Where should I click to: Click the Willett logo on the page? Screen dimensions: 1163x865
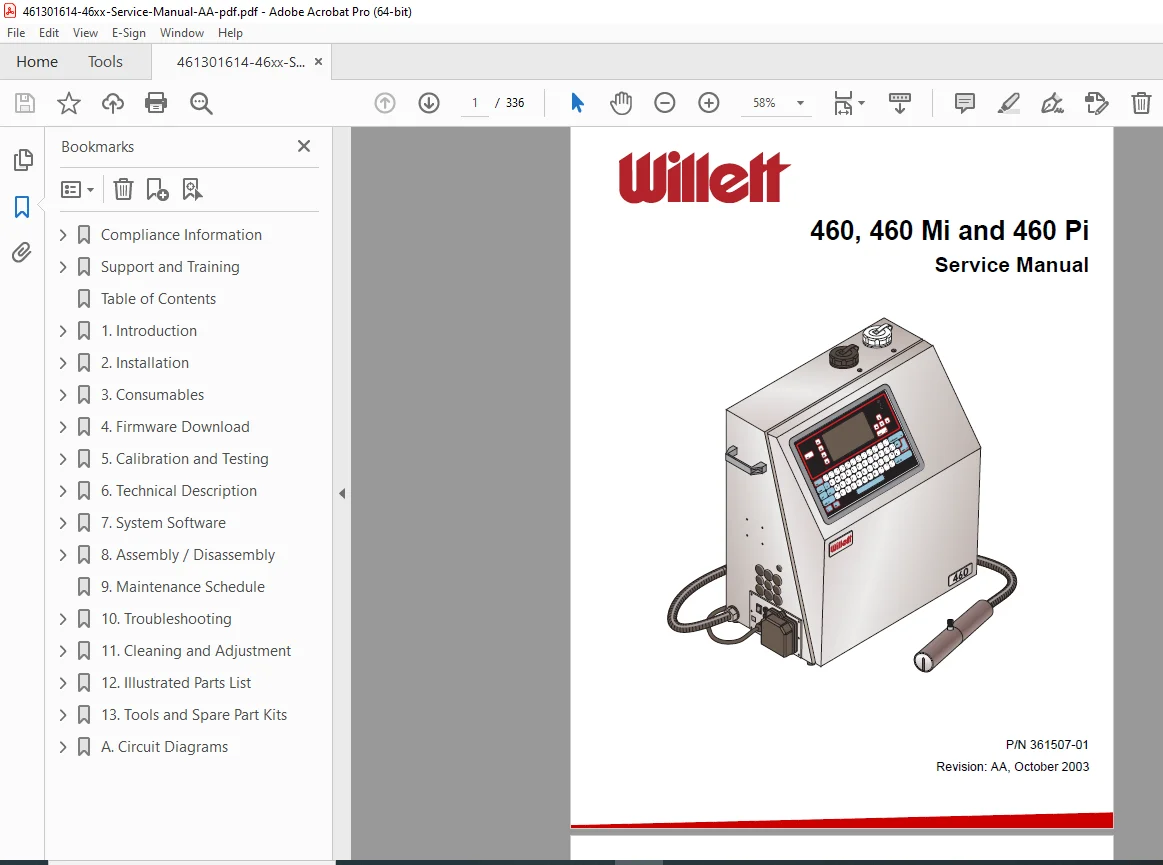click(705, 177)
